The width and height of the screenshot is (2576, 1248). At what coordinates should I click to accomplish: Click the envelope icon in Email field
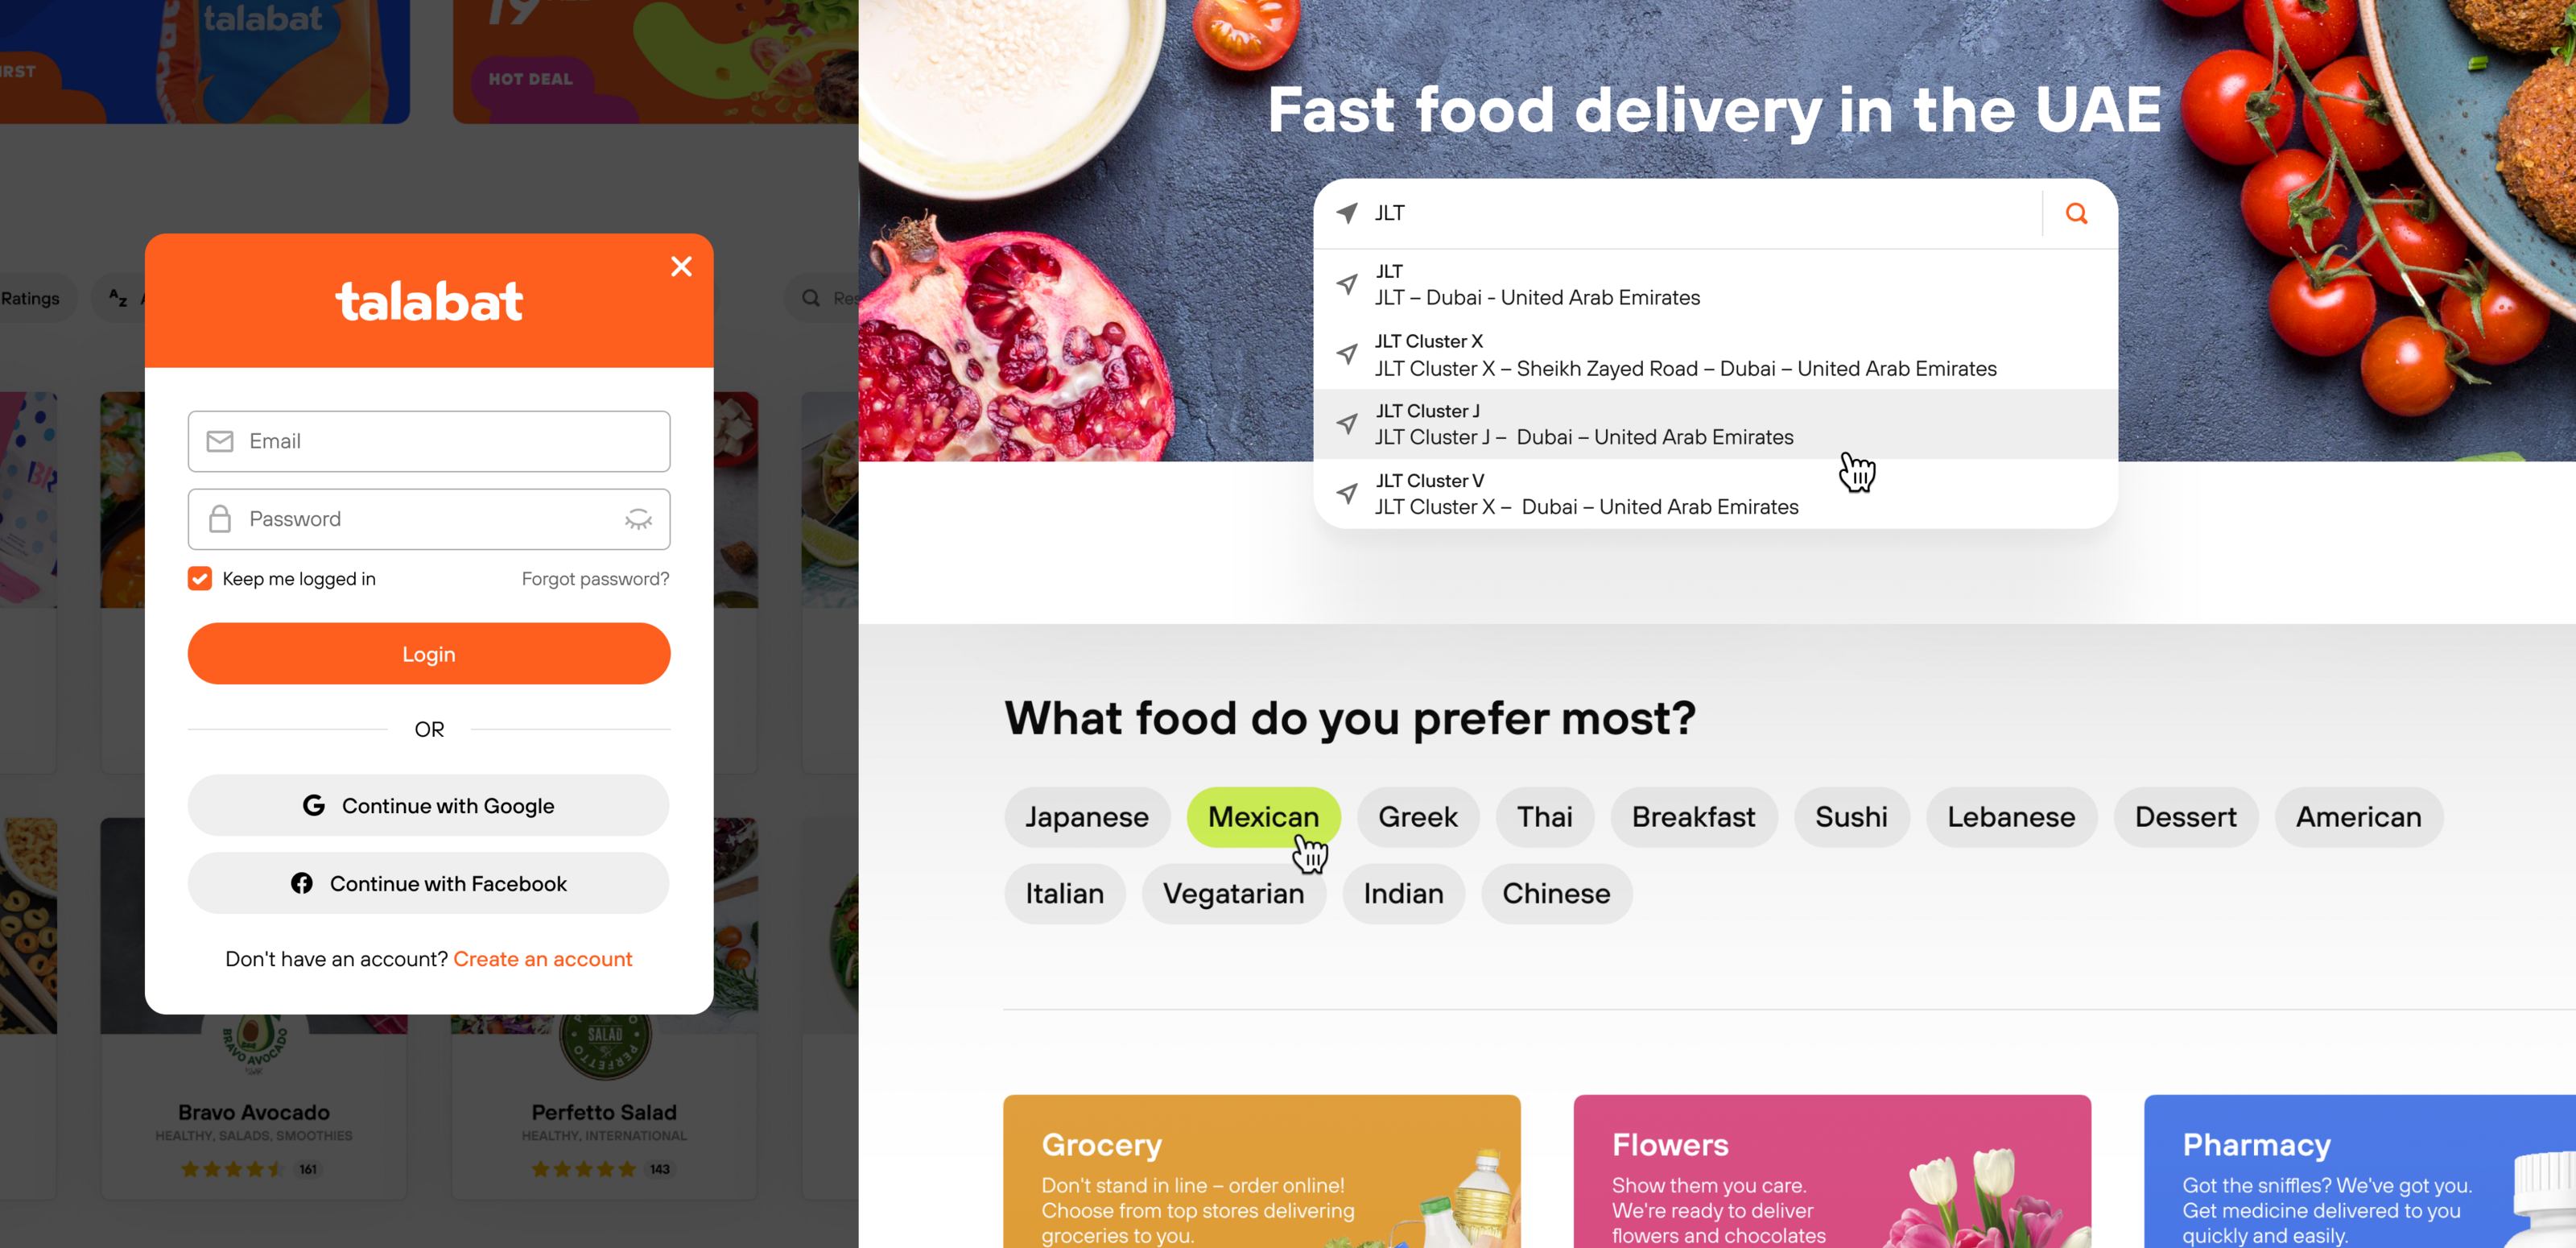point(220,441)
